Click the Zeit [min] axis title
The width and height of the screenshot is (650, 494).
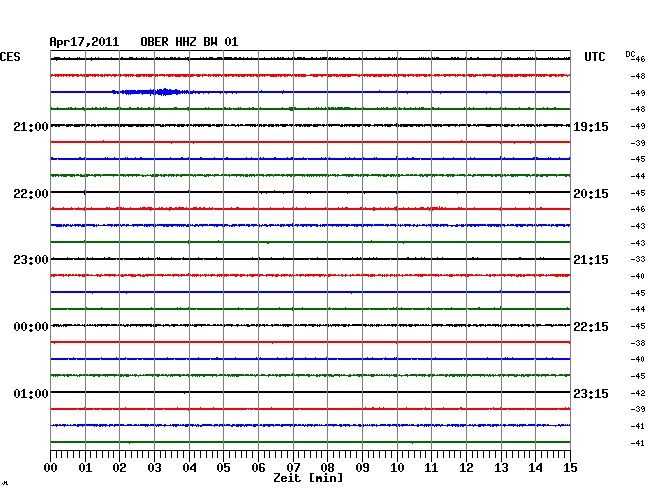click(x=308, y=478)
